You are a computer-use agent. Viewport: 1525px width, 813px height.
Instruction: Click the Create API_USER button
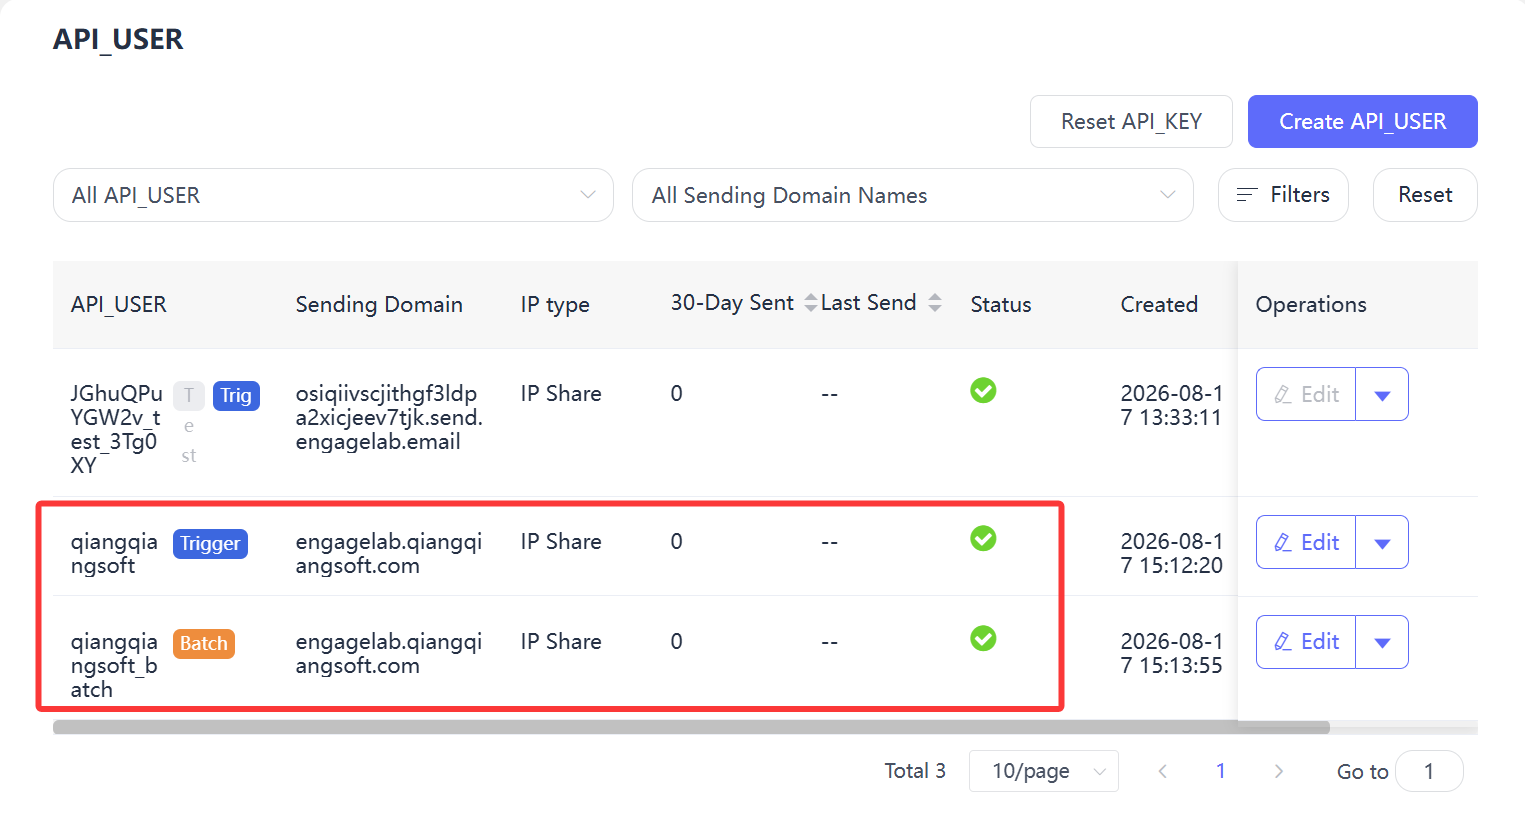tap(1363, 122)
